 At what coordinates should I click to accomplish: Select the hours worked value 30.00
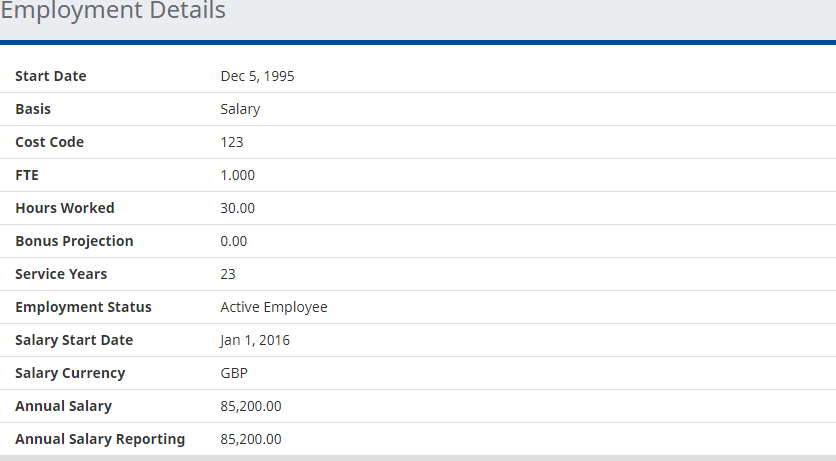pyautogui.click(x=238, y=208)
